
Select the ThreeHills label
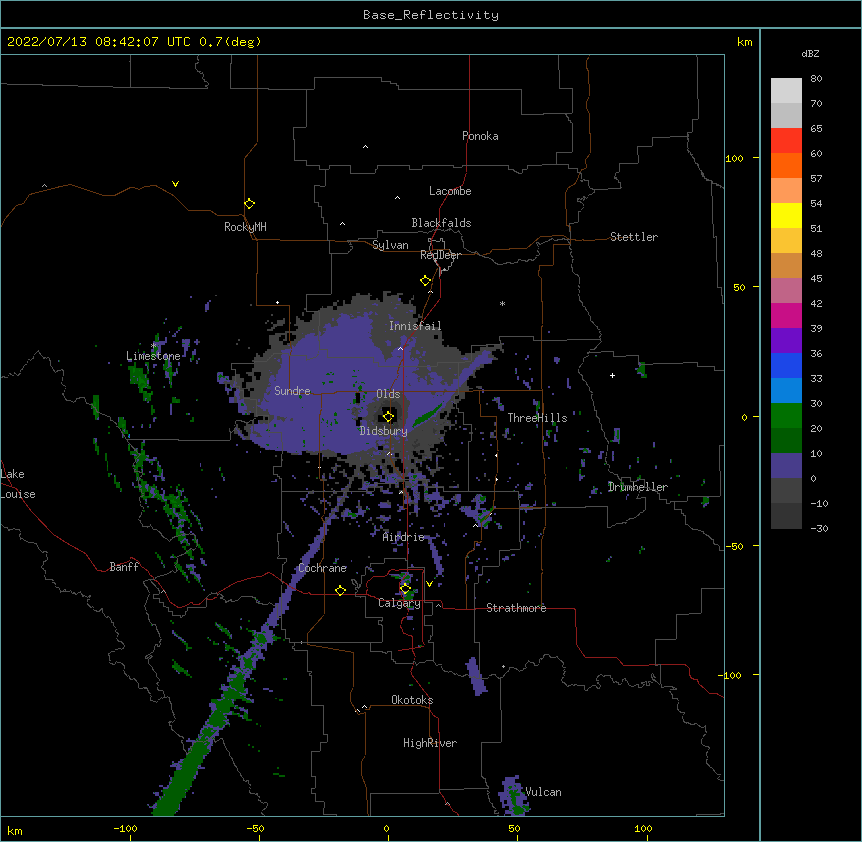[x=537, y=418]
